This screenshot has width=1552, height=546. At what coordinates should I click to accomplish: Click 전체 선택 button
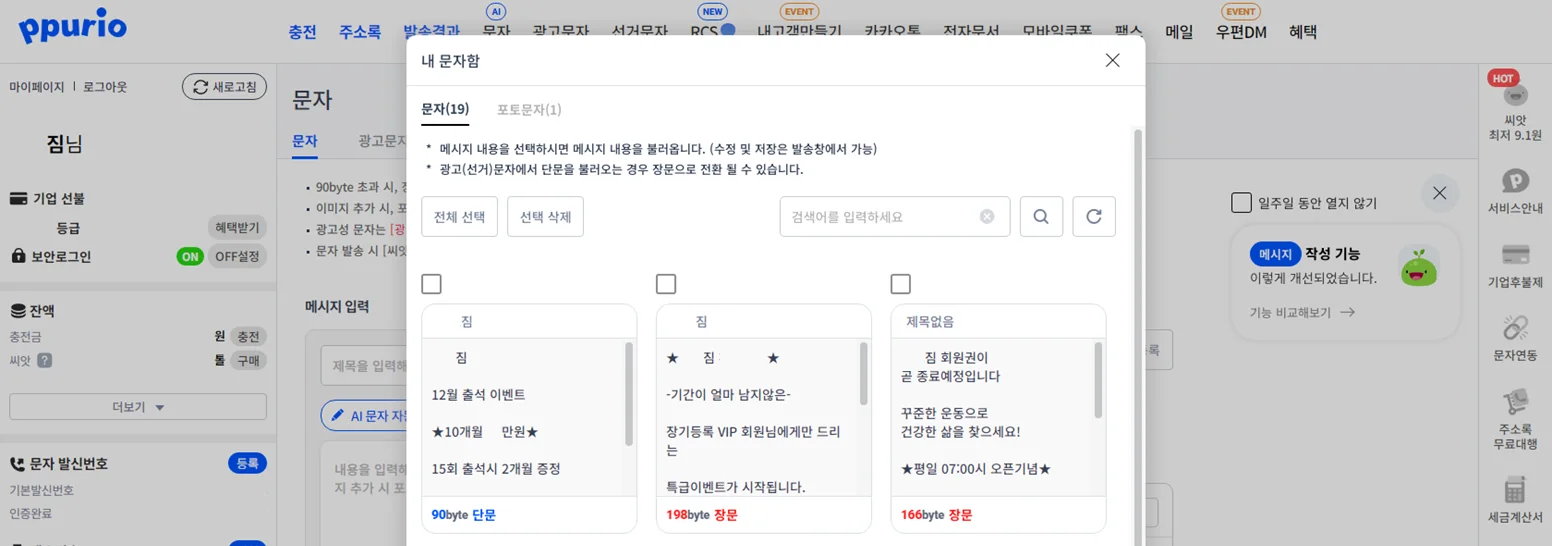click(459, 216)
